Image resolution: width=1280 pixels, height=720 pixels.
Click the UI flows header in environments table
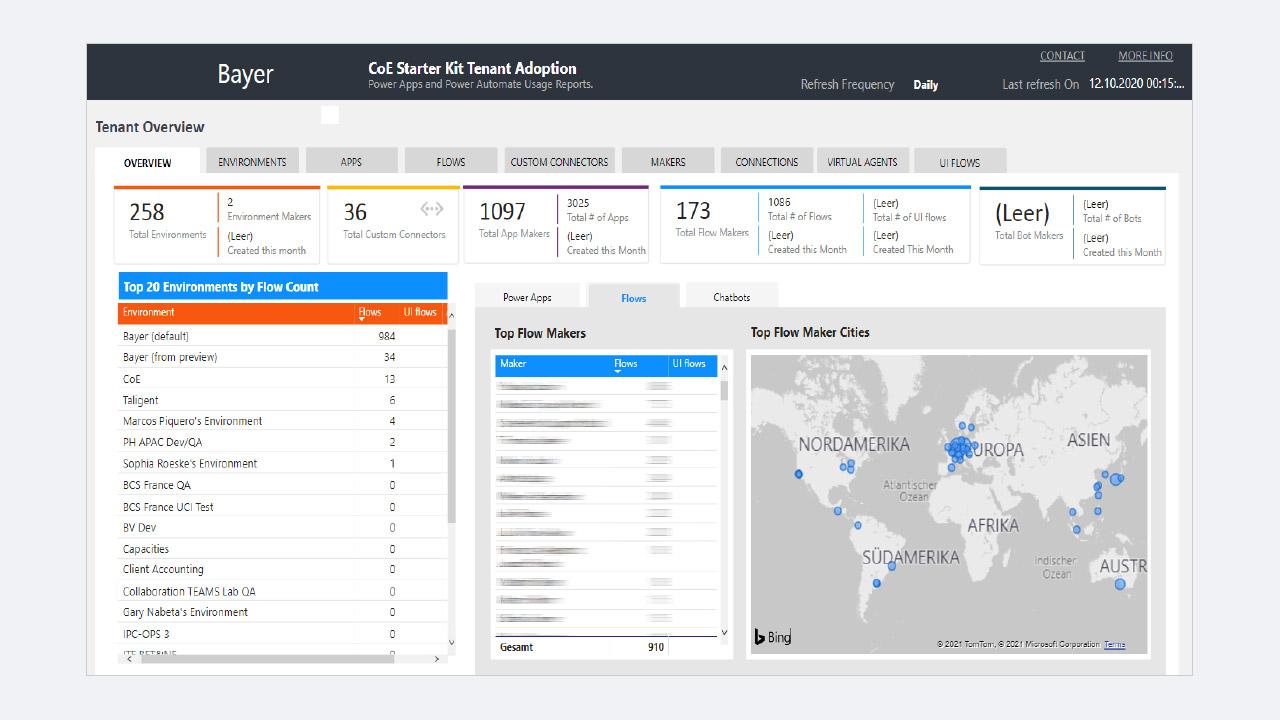420,312
